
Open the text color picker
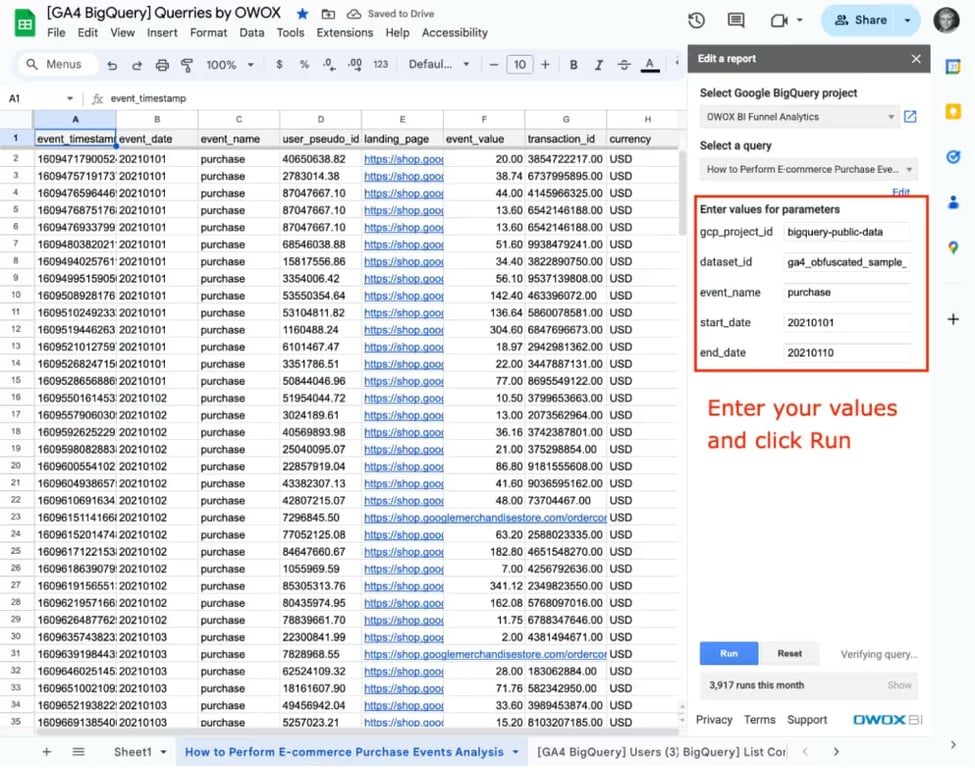click(x=650, y=65)
